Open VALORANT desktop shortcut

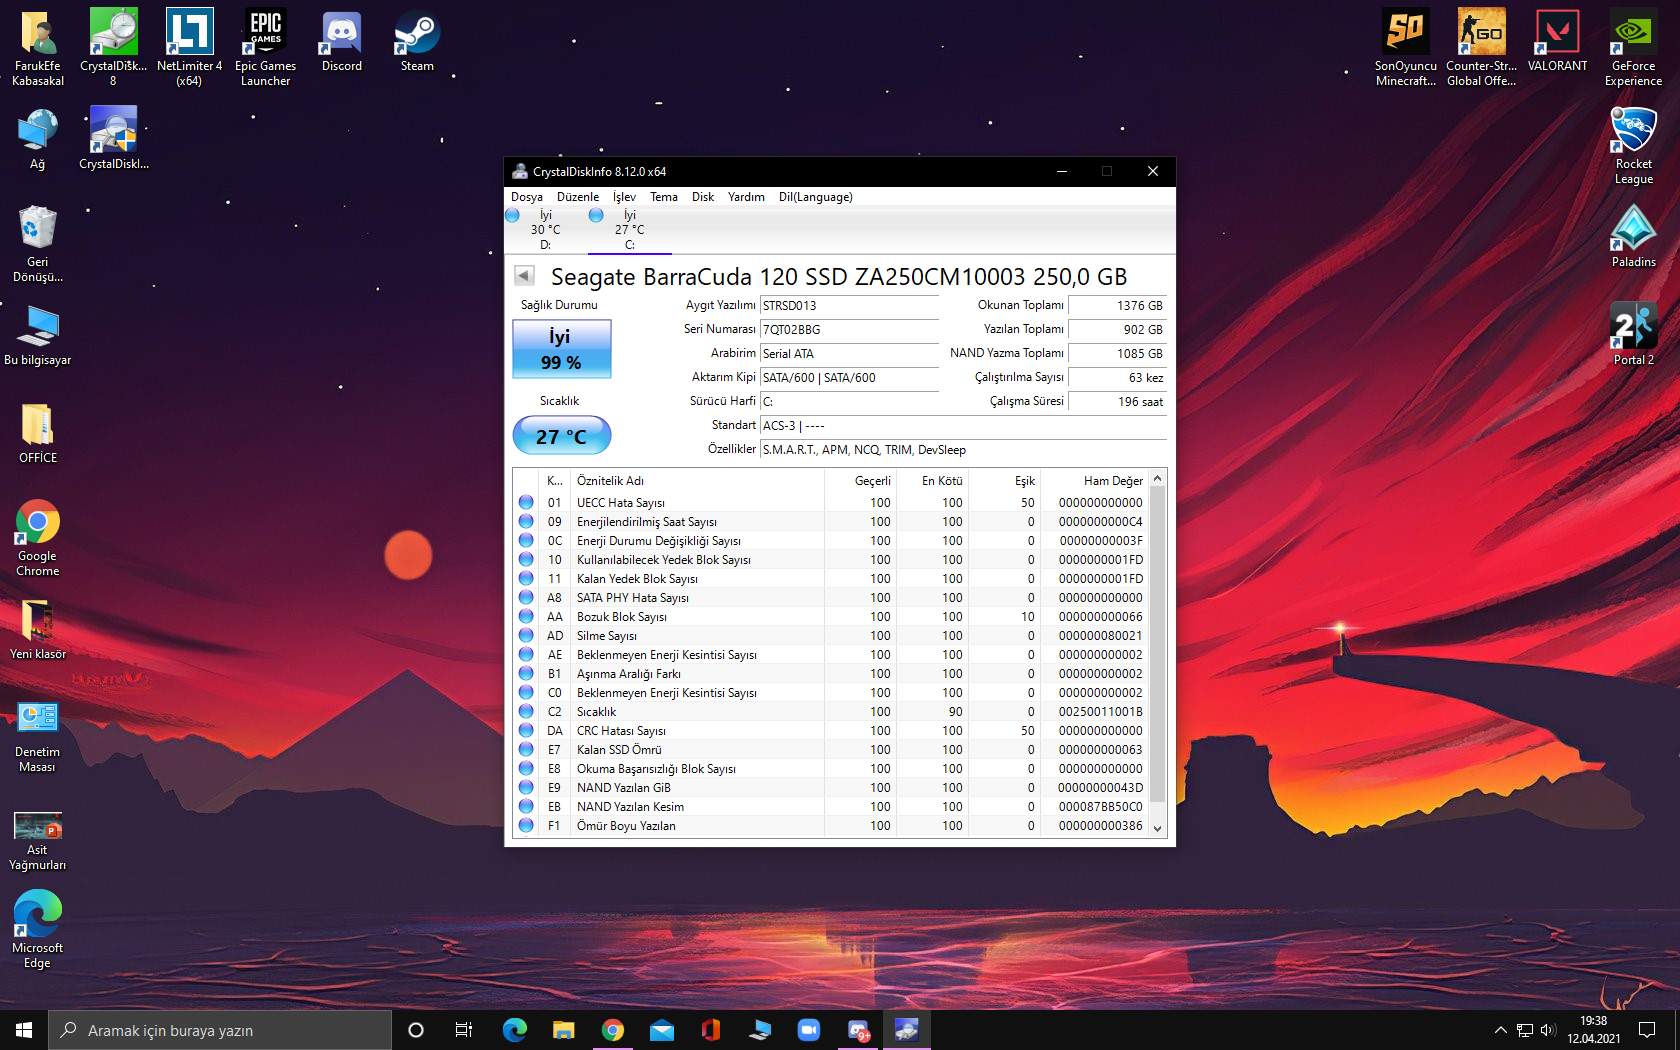[x=1557, y=42]
